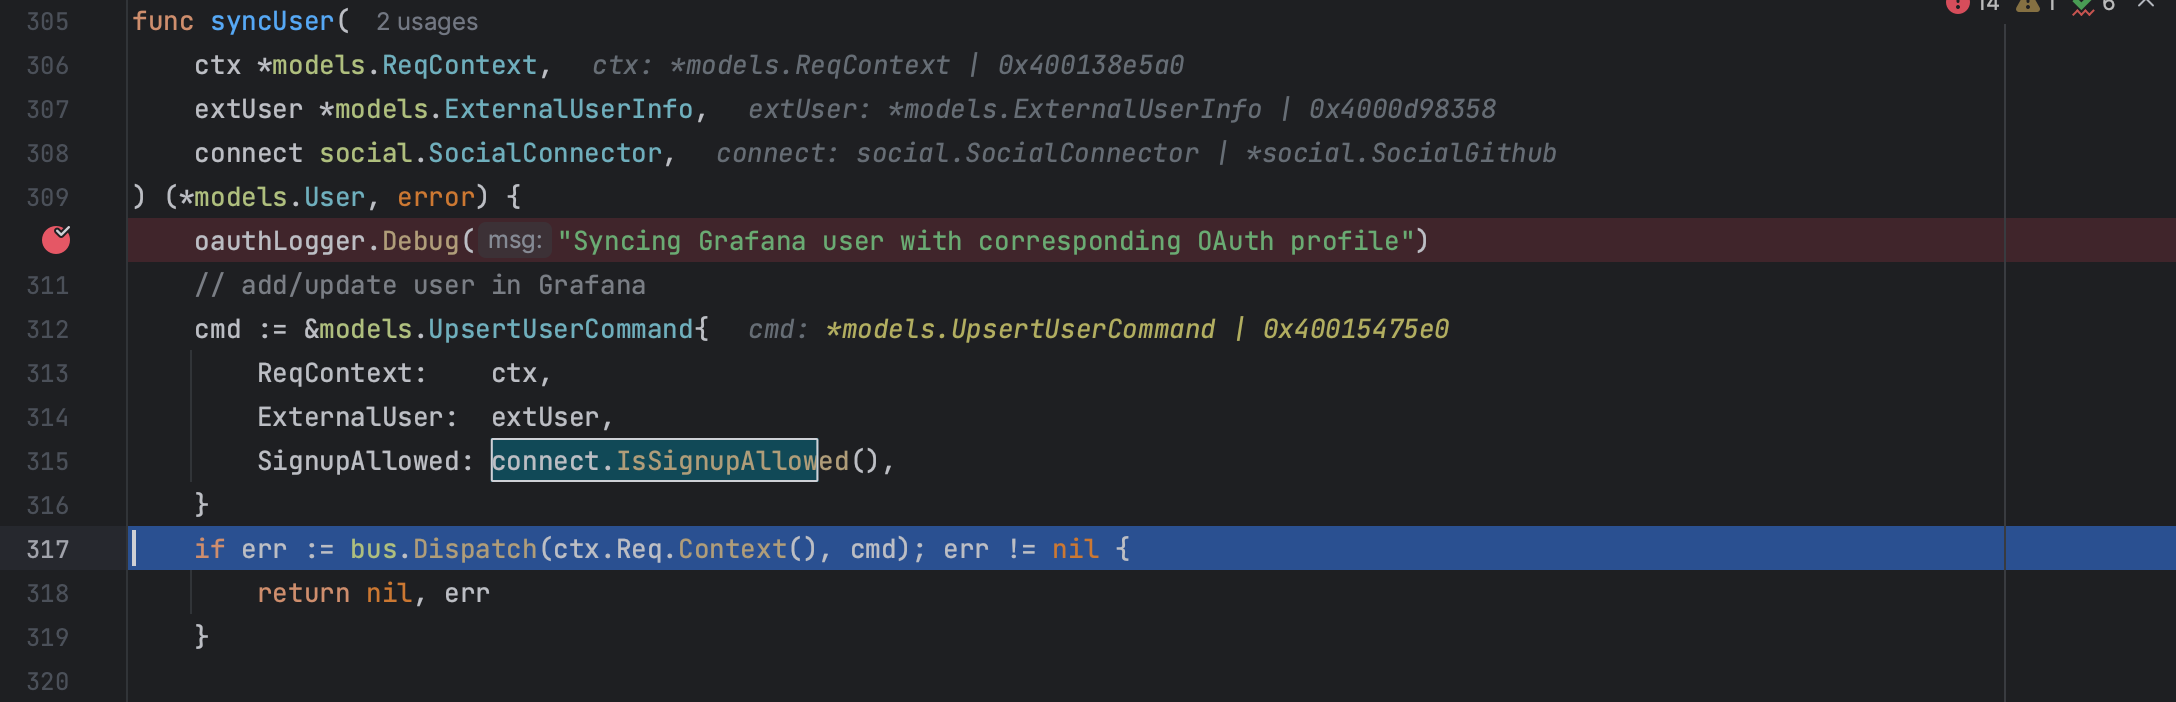
Task: Click extUser inline debug value 0x4000d98358
Action: point(1402,110)
